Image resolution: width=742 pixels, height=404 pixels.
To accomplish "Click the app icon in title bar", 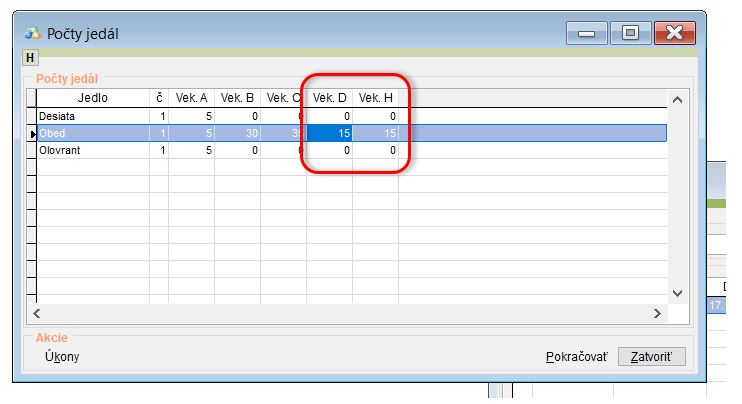I will tap(32, 33).
